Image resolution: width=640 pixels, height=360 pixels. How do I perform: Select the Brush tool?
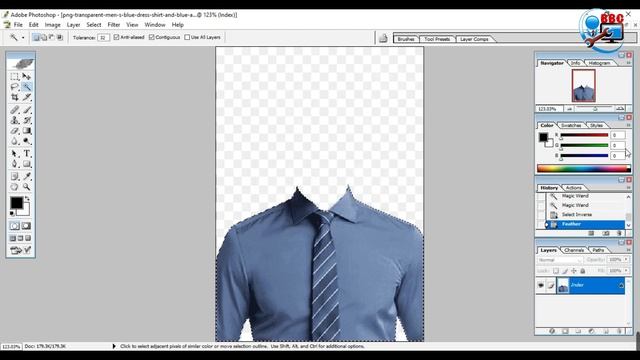click(27, 110)
